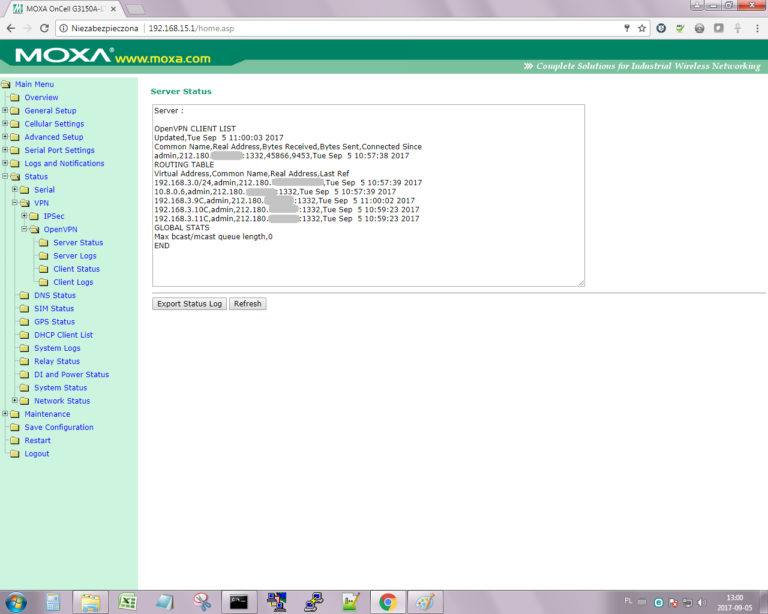
Task: Expand the IPSec tree node
Action: click(x=24, y=216)
